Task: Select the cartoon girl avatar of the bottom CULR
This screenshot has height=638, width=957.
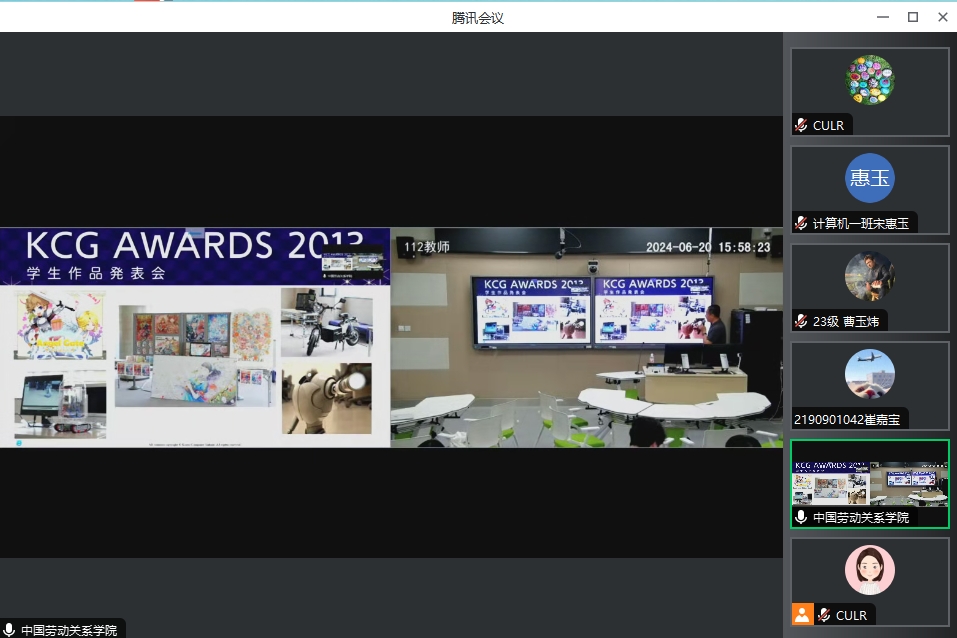Action: (x=869, y=570)
